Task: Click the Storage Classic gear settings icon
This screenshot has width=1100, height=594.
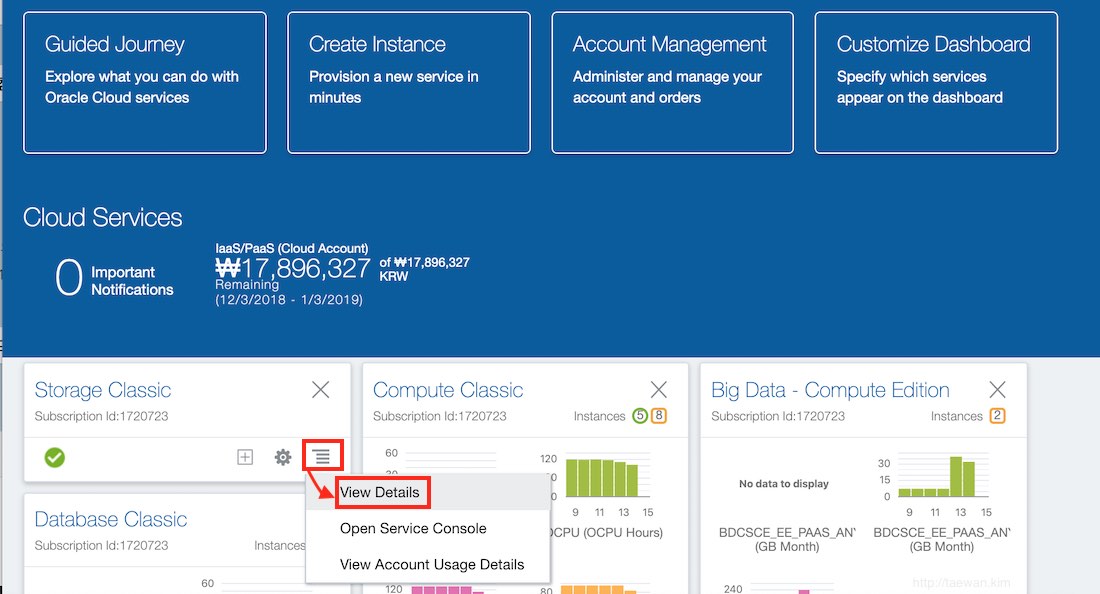Action: point(283,457)
